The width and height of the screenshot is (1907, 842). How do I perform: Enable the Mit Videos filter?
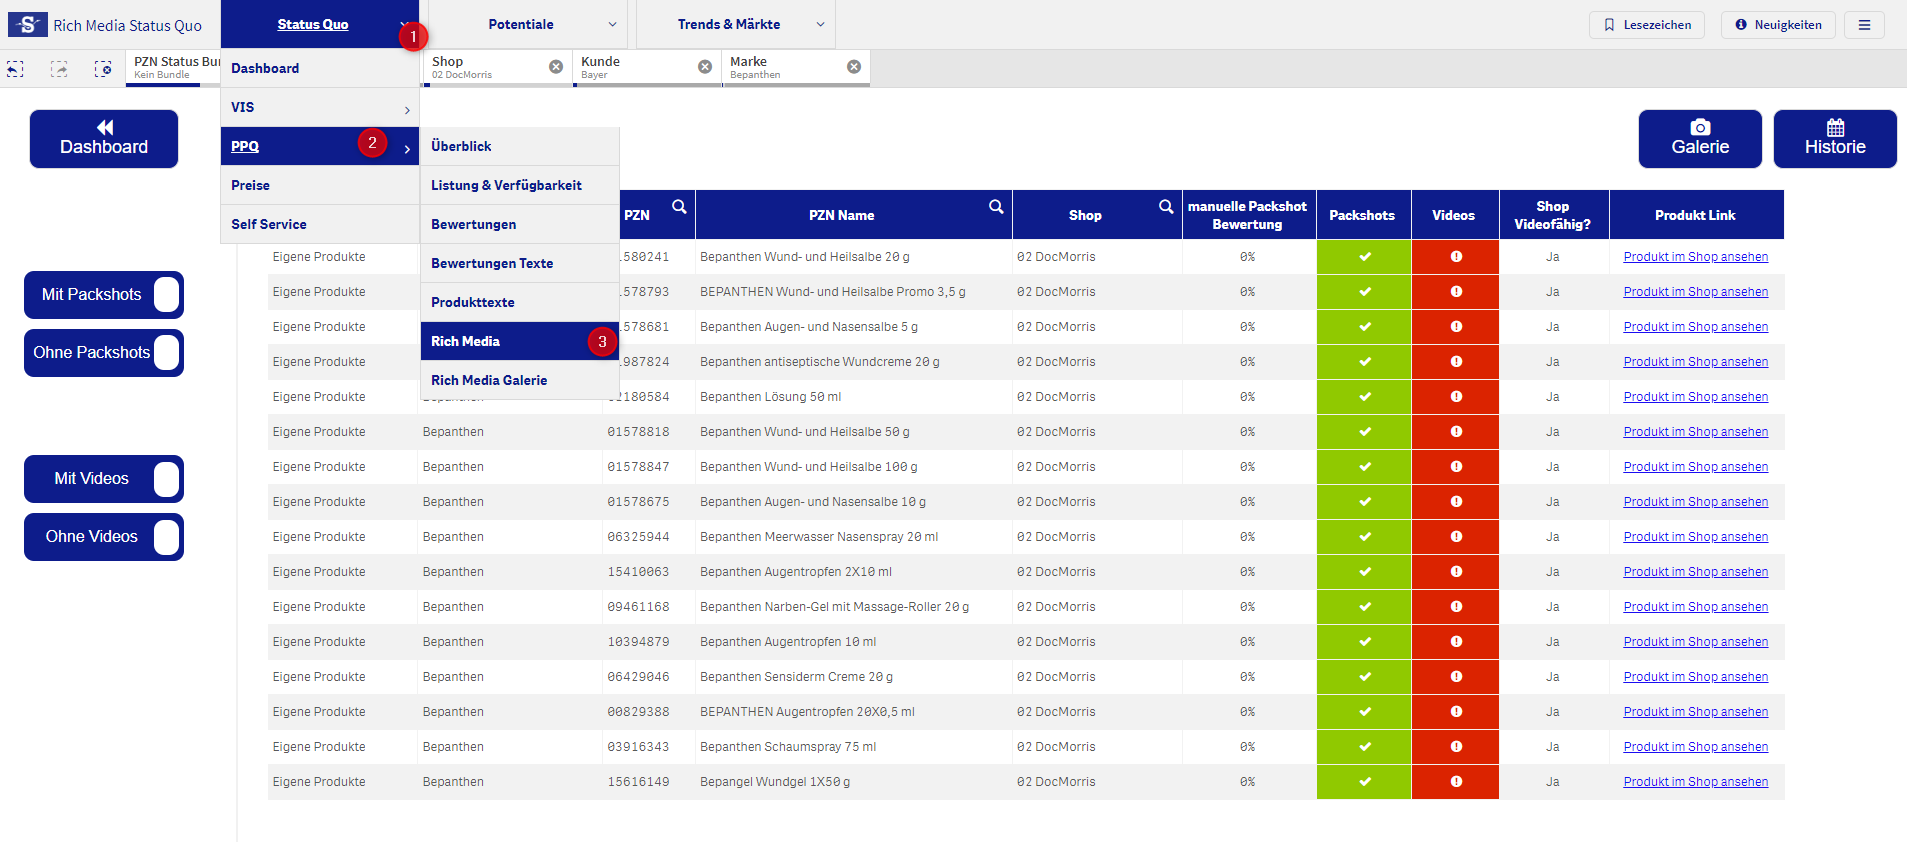[x=104, y=479]
